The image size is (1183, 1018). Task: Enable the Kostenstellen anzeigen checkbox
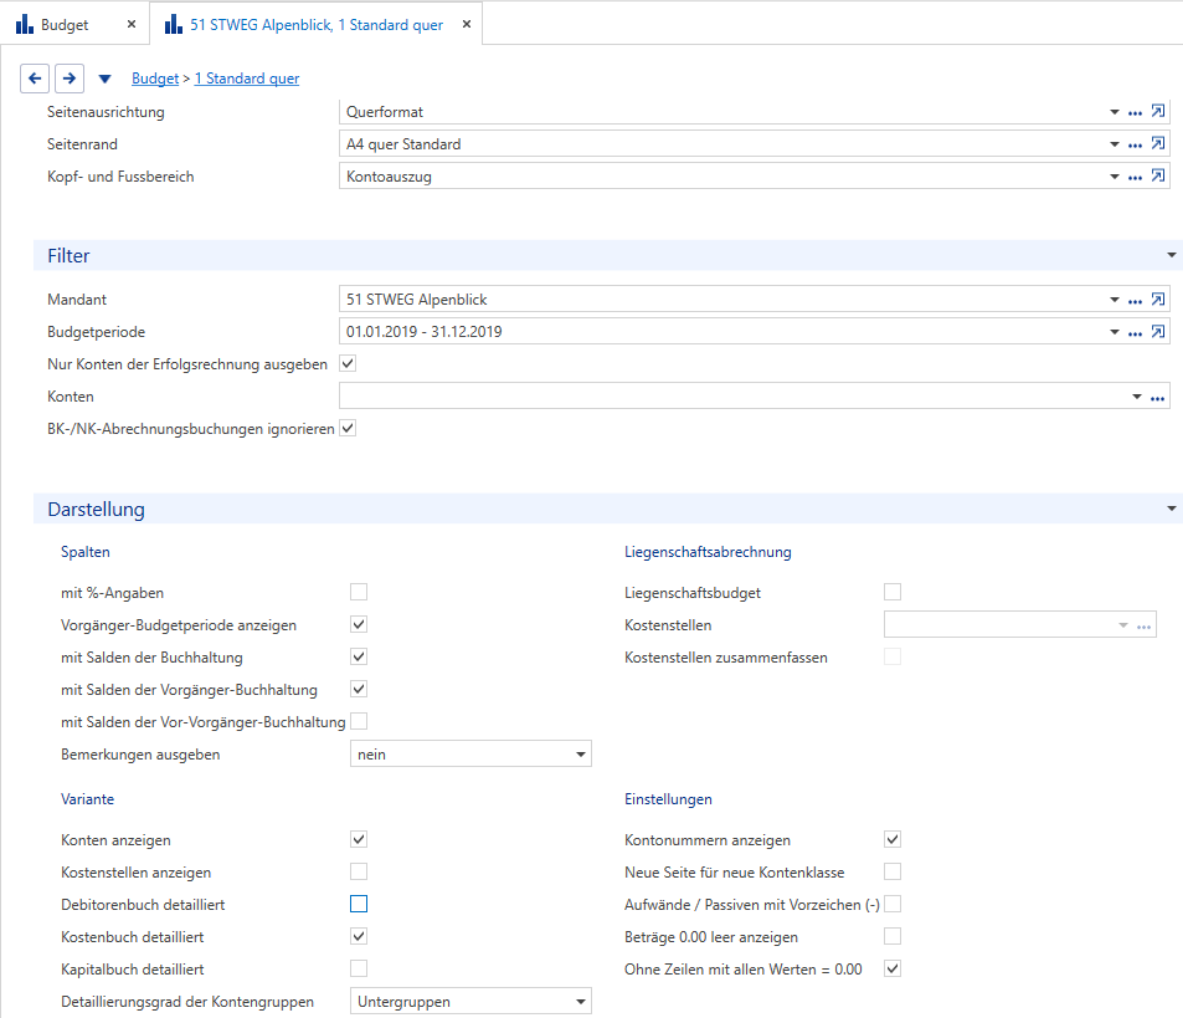359,872
